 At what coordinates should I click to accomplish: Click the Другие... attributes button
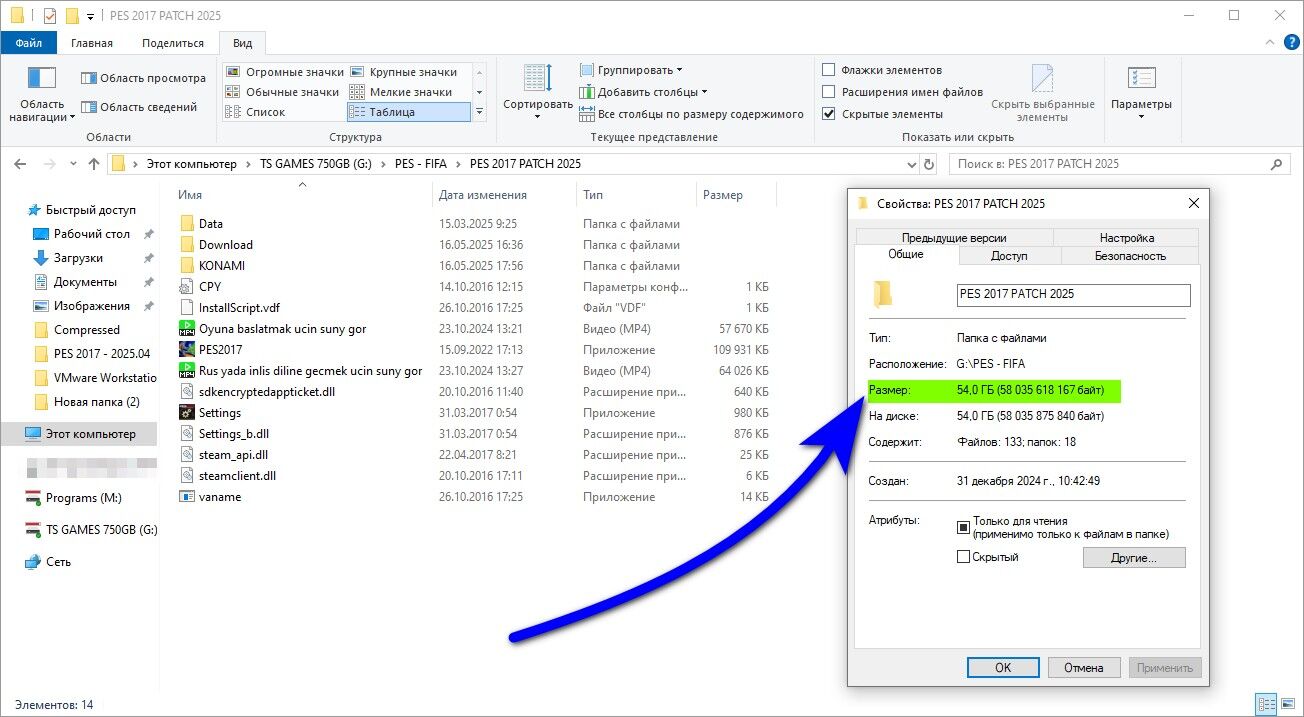1134,557
